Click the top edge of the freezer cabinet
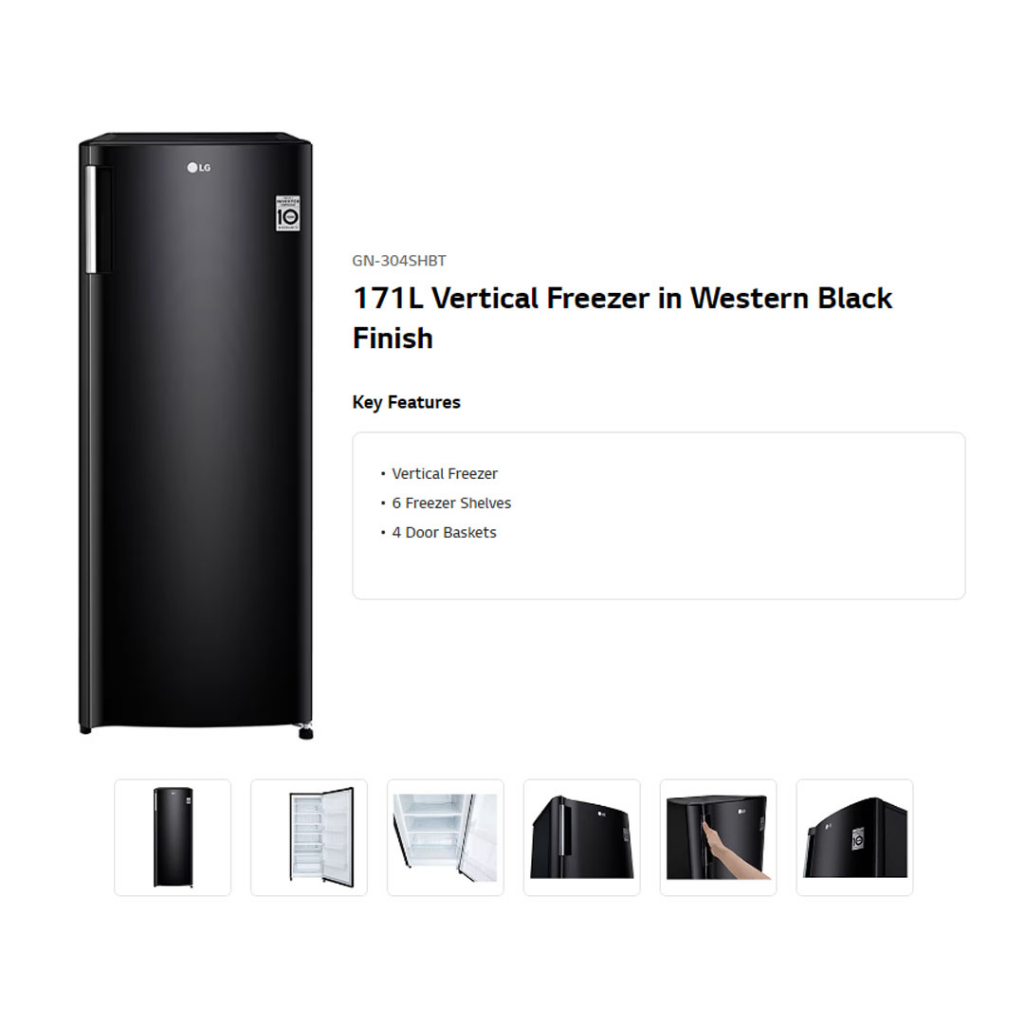The width and height of the screenshot is (1024, 1024). (x=196, y=138)
